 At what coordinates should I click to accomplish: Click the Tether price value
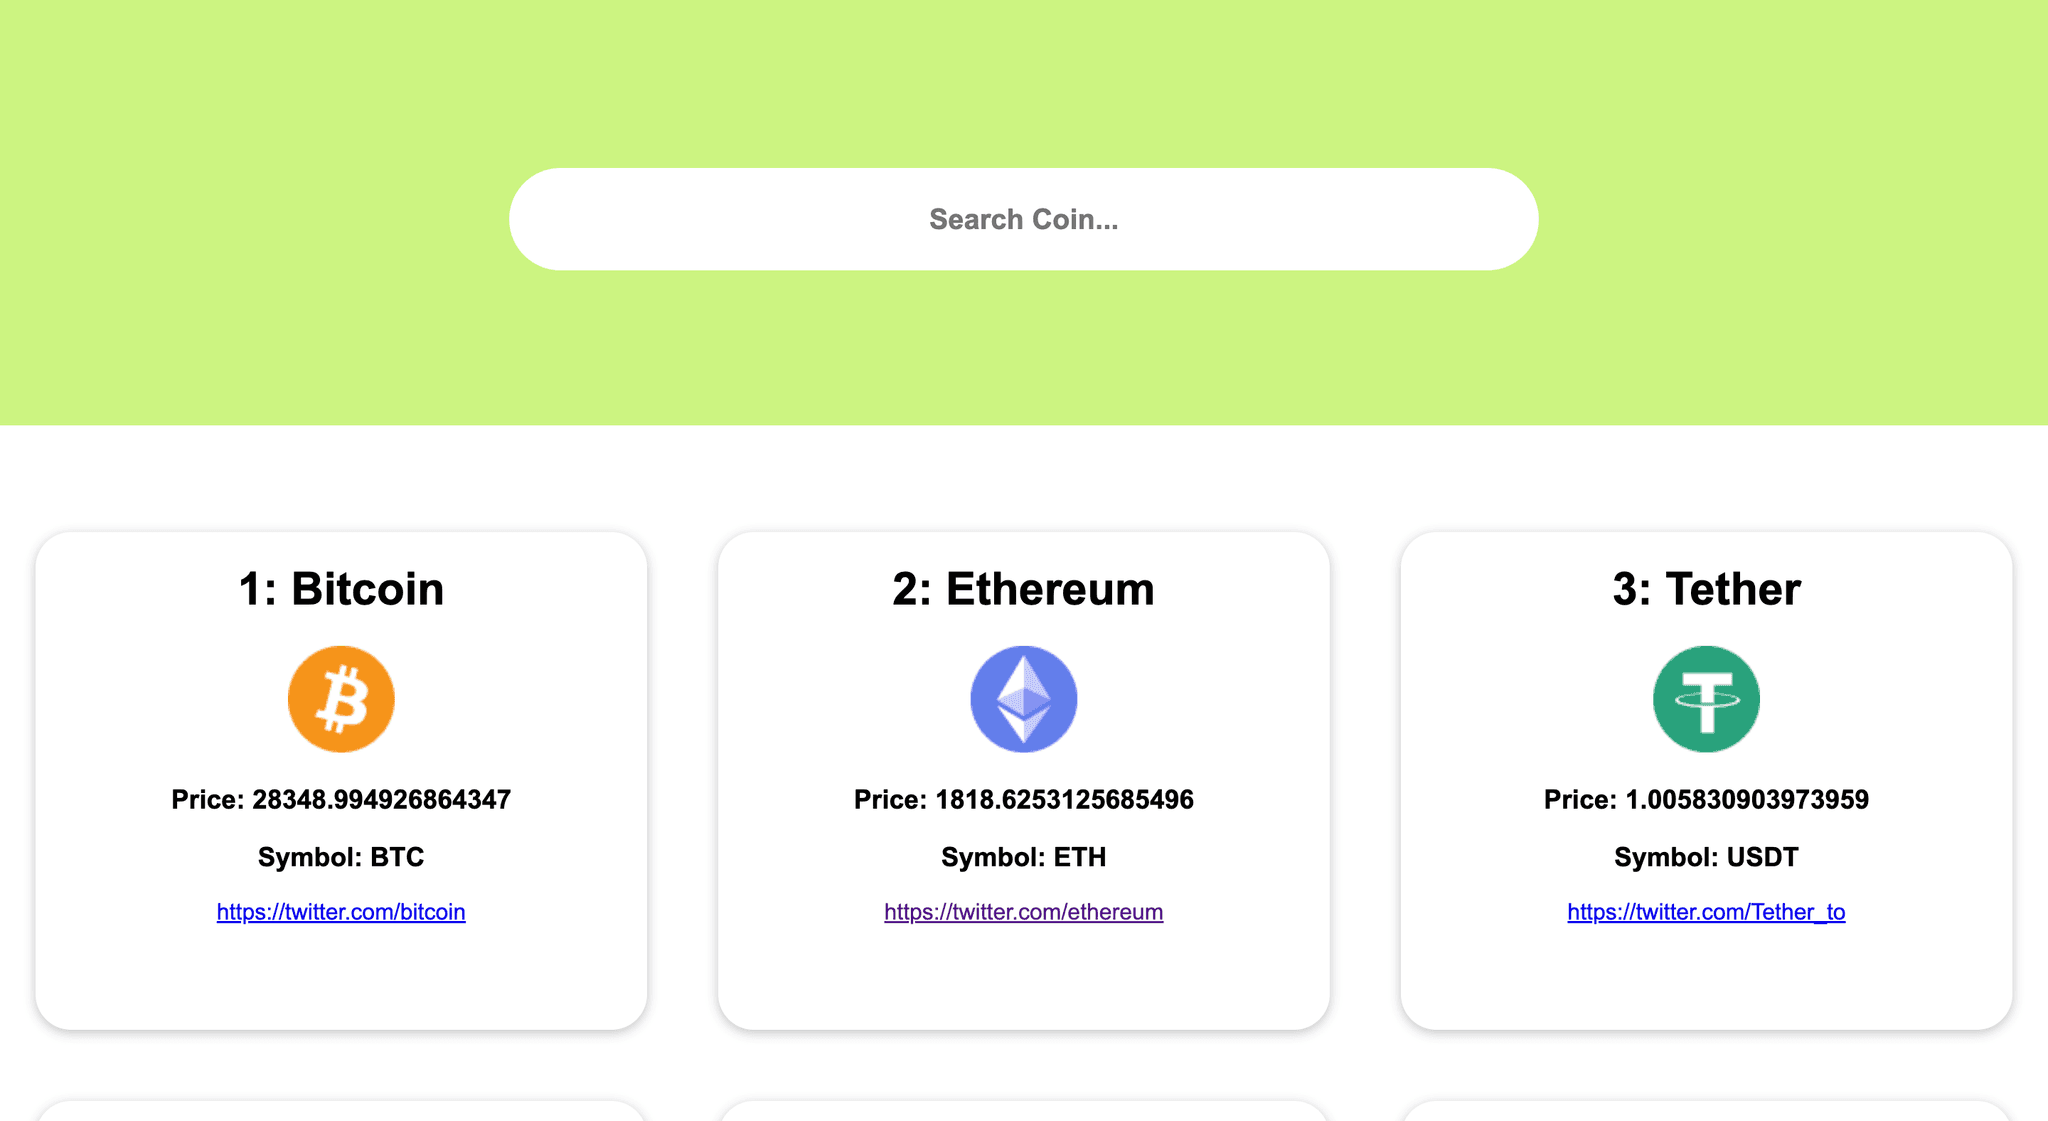coord(1746,800)
